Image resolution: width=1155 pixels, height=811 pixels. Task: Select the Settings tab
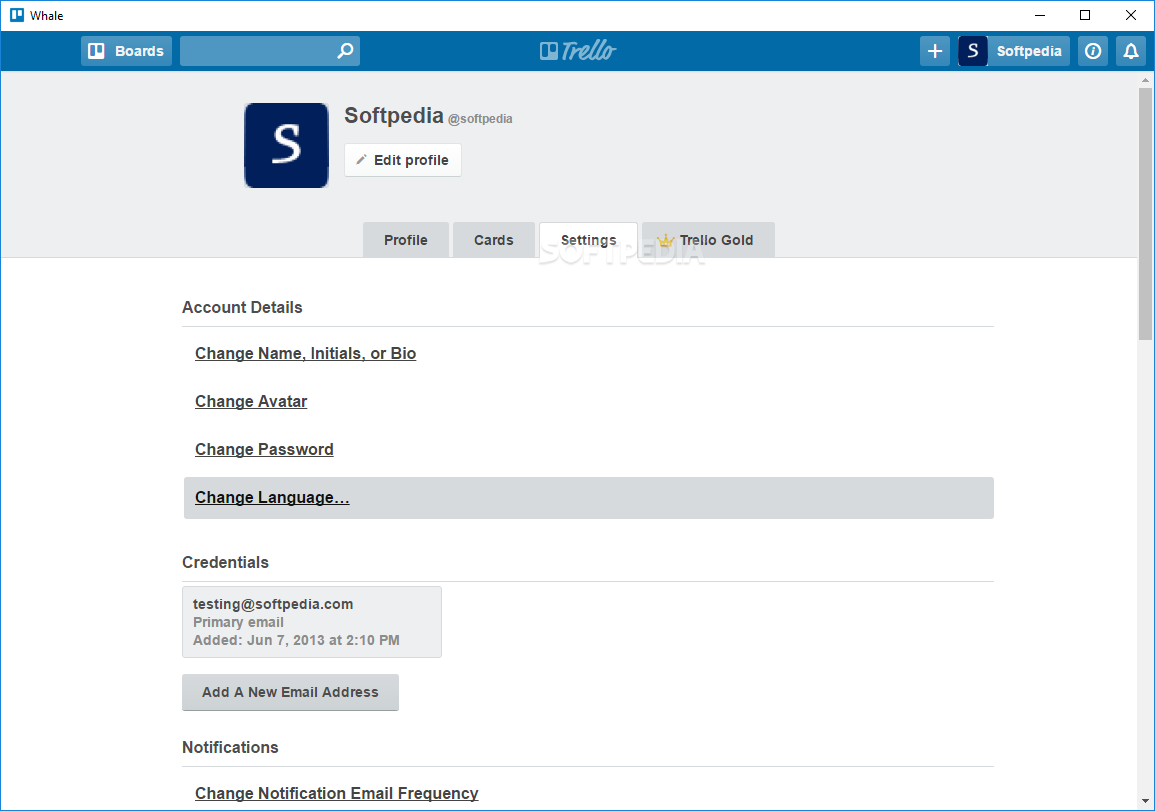pos(589,240)
